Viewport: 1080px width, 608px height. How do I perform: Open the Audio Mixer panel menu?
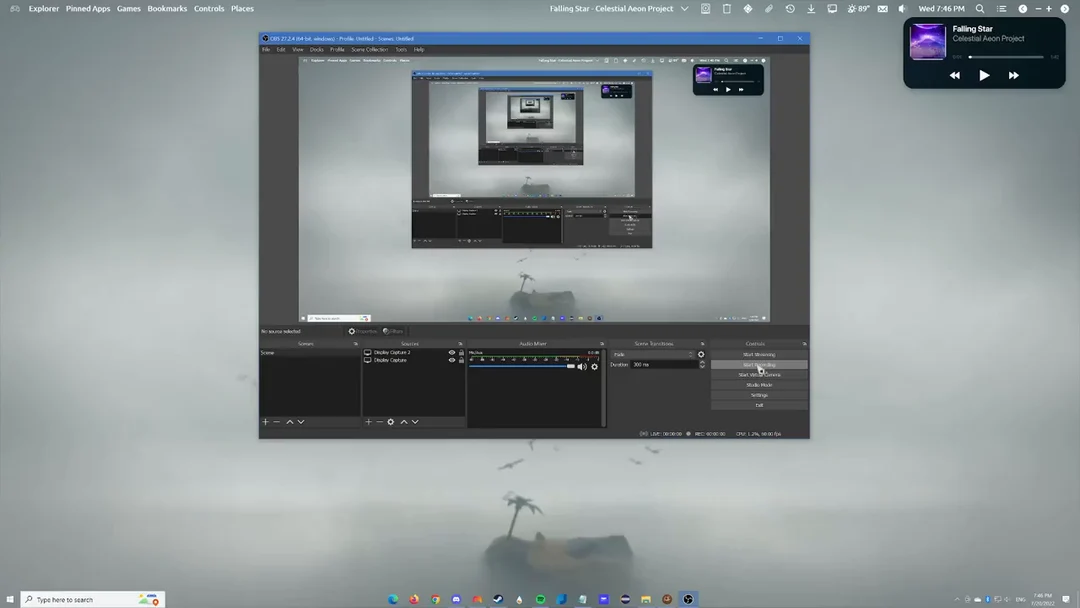click(x=601, y=344)
